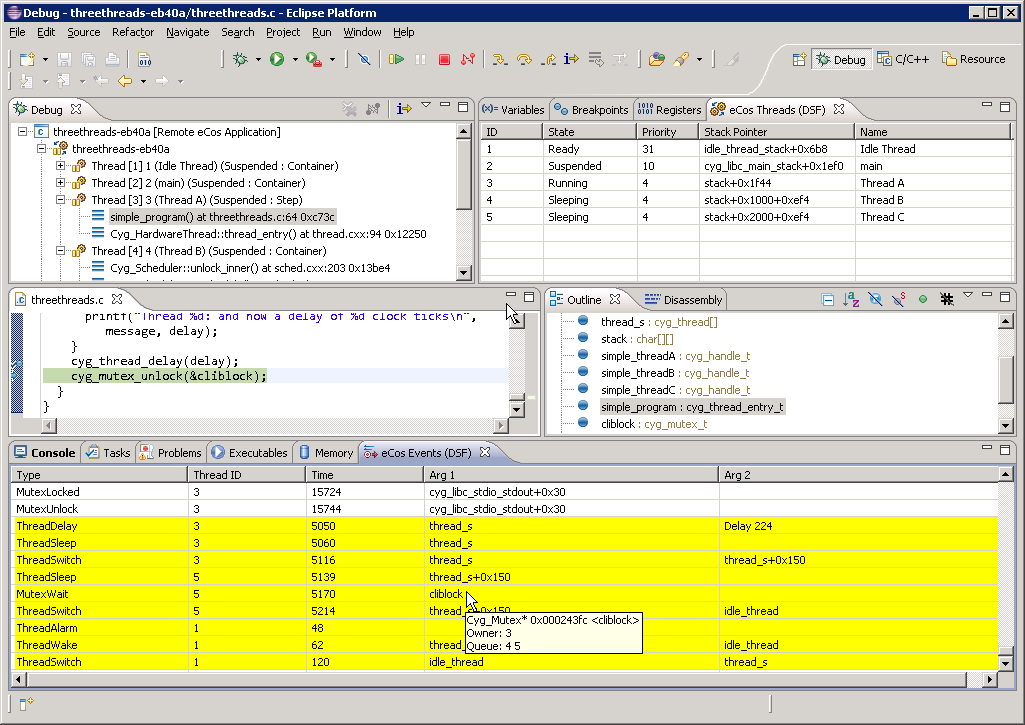Screen dimensions: 1025x725
Task: Click Outline Collapse All icon
Action: [x=828, y=299]
